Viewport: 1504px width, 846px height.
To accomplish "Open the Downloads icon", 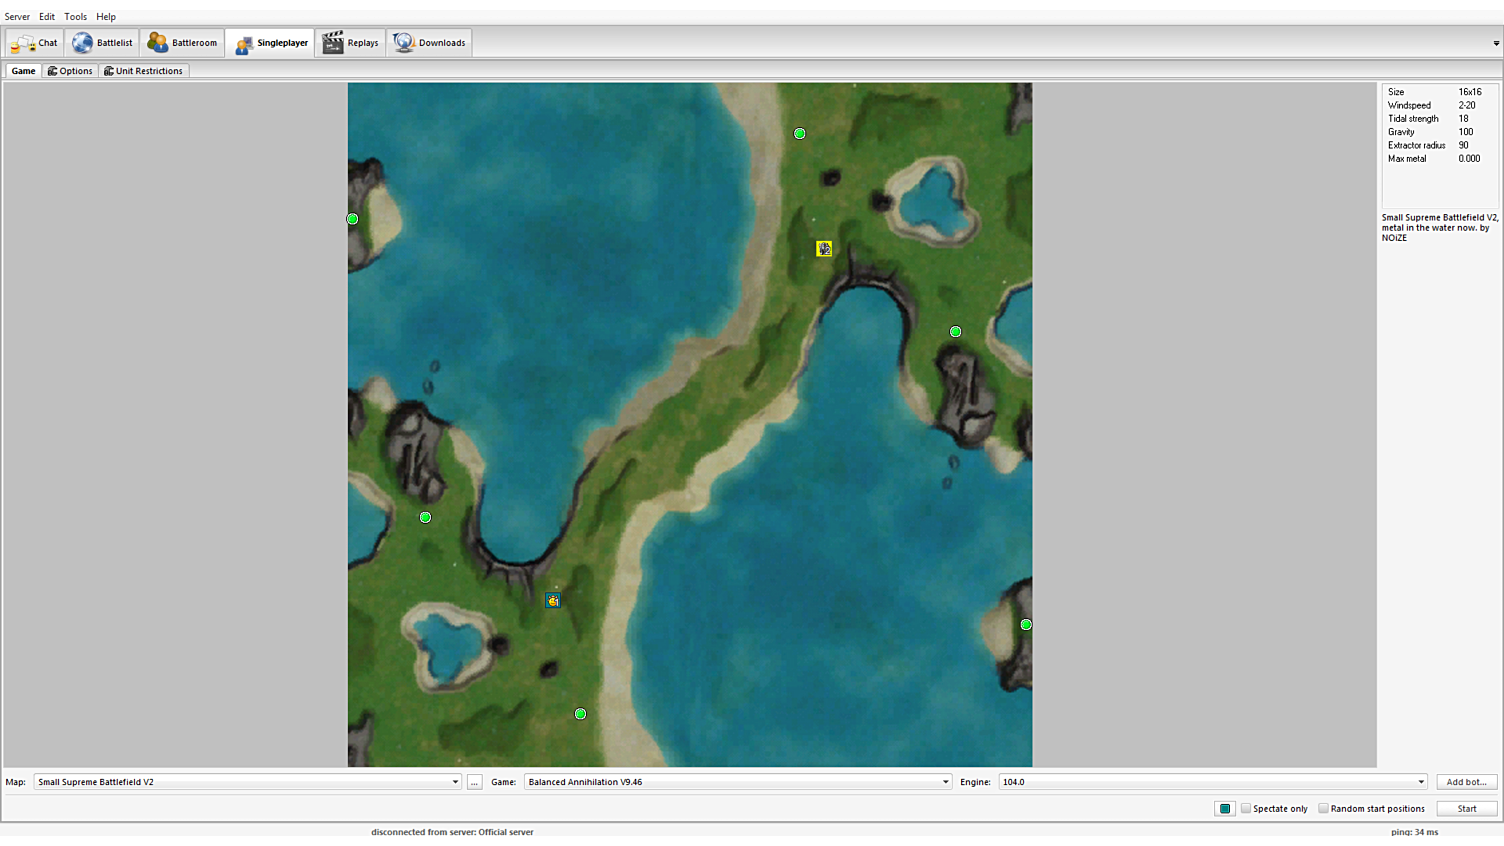I will 404,43.
